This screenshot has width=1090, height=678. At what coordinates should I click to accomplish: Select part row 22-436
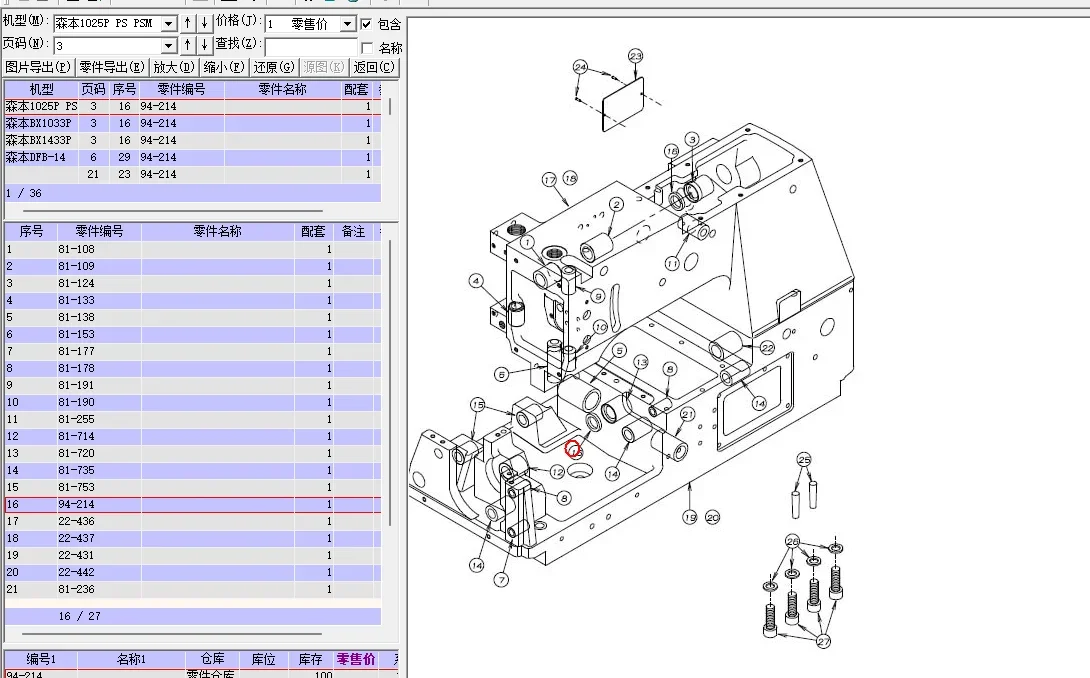193,522
